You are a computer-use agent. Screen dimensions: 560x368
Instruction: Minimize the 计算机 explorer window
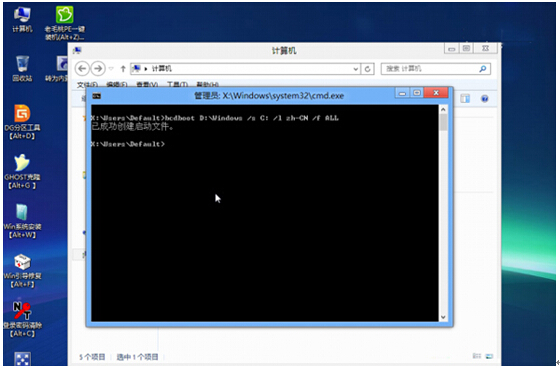click(x=451, y=49)
